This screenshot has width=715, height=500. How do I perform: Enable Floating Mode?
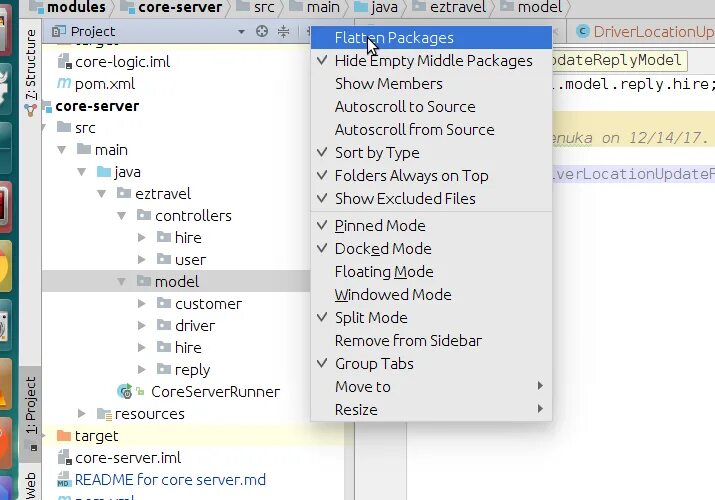(431, 272)
